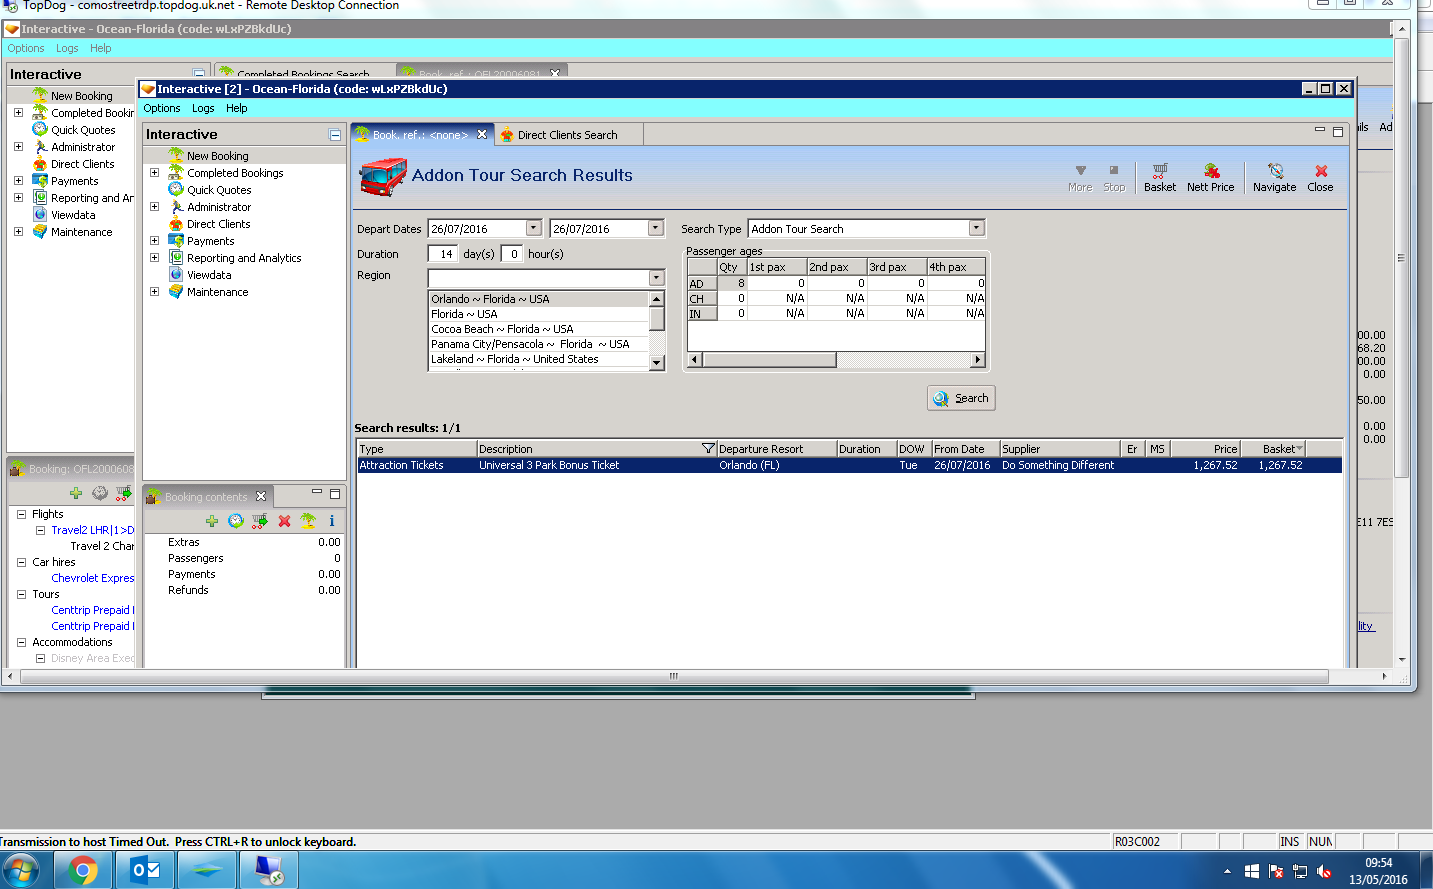This screenshot has width=1433, height=889.
Task: Open Logs menu in the background Interactive window
Action: (x=67, y=48)
